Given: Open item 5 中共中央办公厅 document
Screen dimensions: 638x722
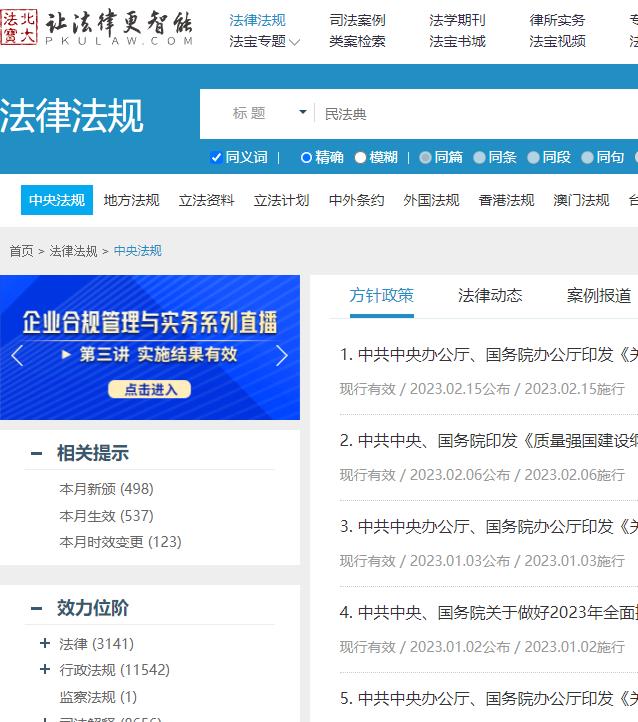Looking at the screenshot, I should [489, 699].
